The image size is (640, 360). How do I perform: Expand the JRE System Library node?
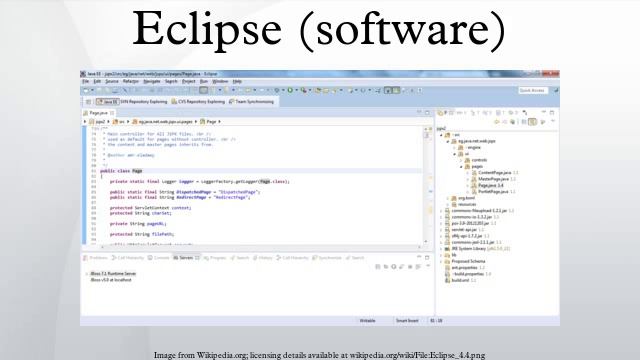pos(441,249)
